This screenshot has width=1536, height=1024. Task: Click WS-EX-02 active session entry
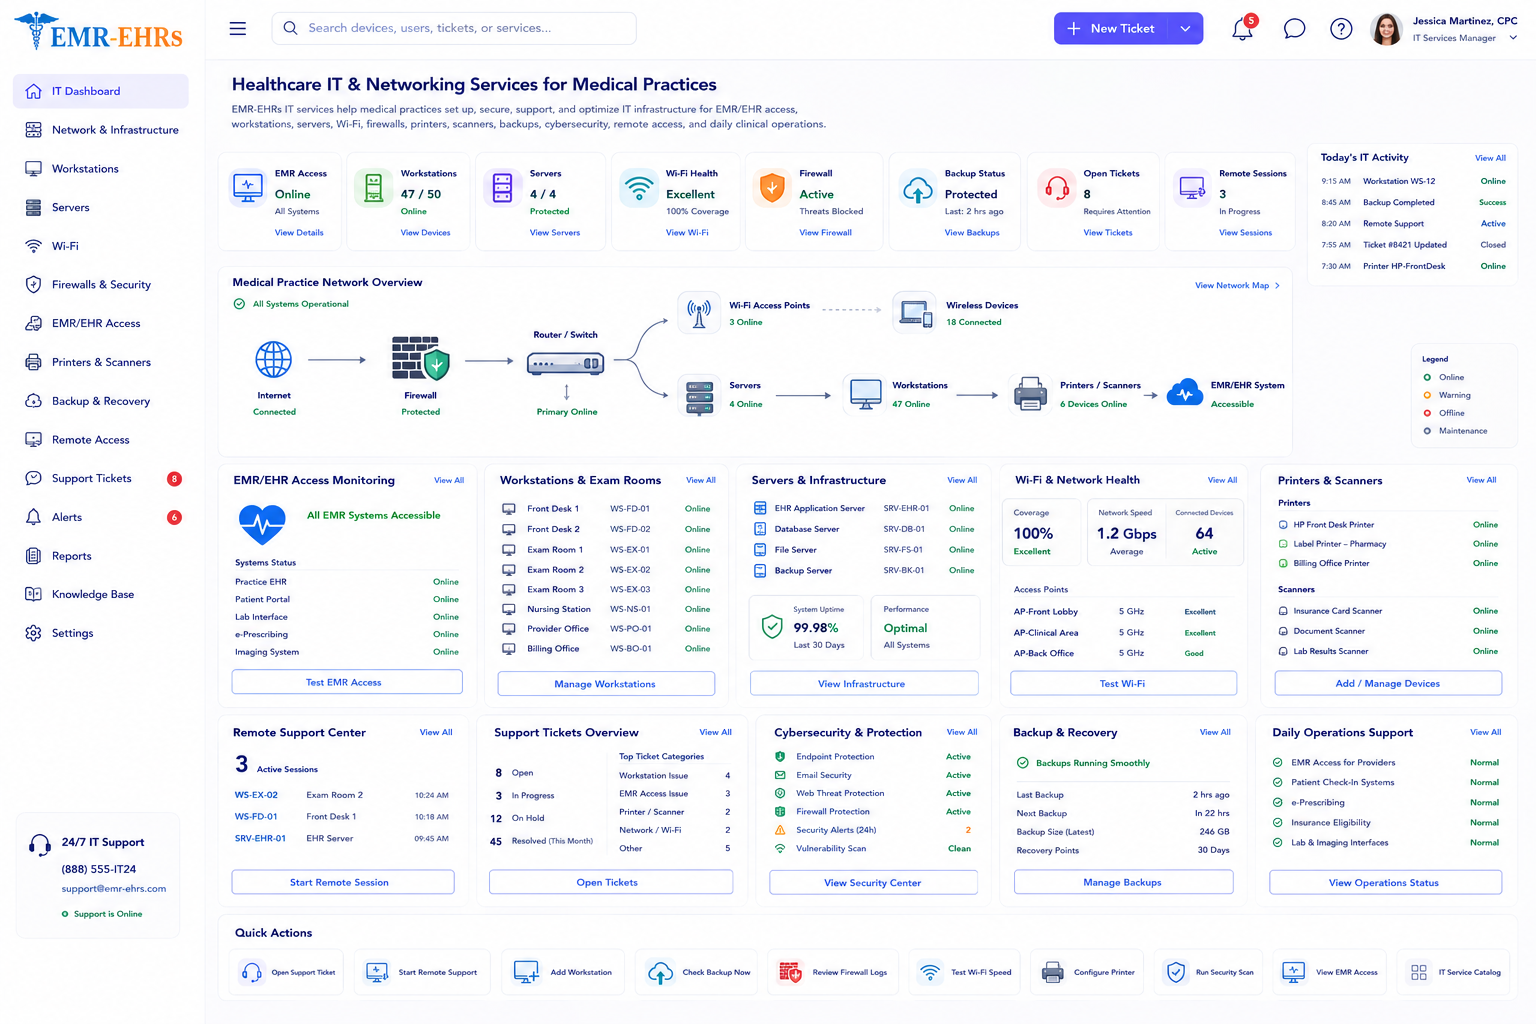[341, 795]
